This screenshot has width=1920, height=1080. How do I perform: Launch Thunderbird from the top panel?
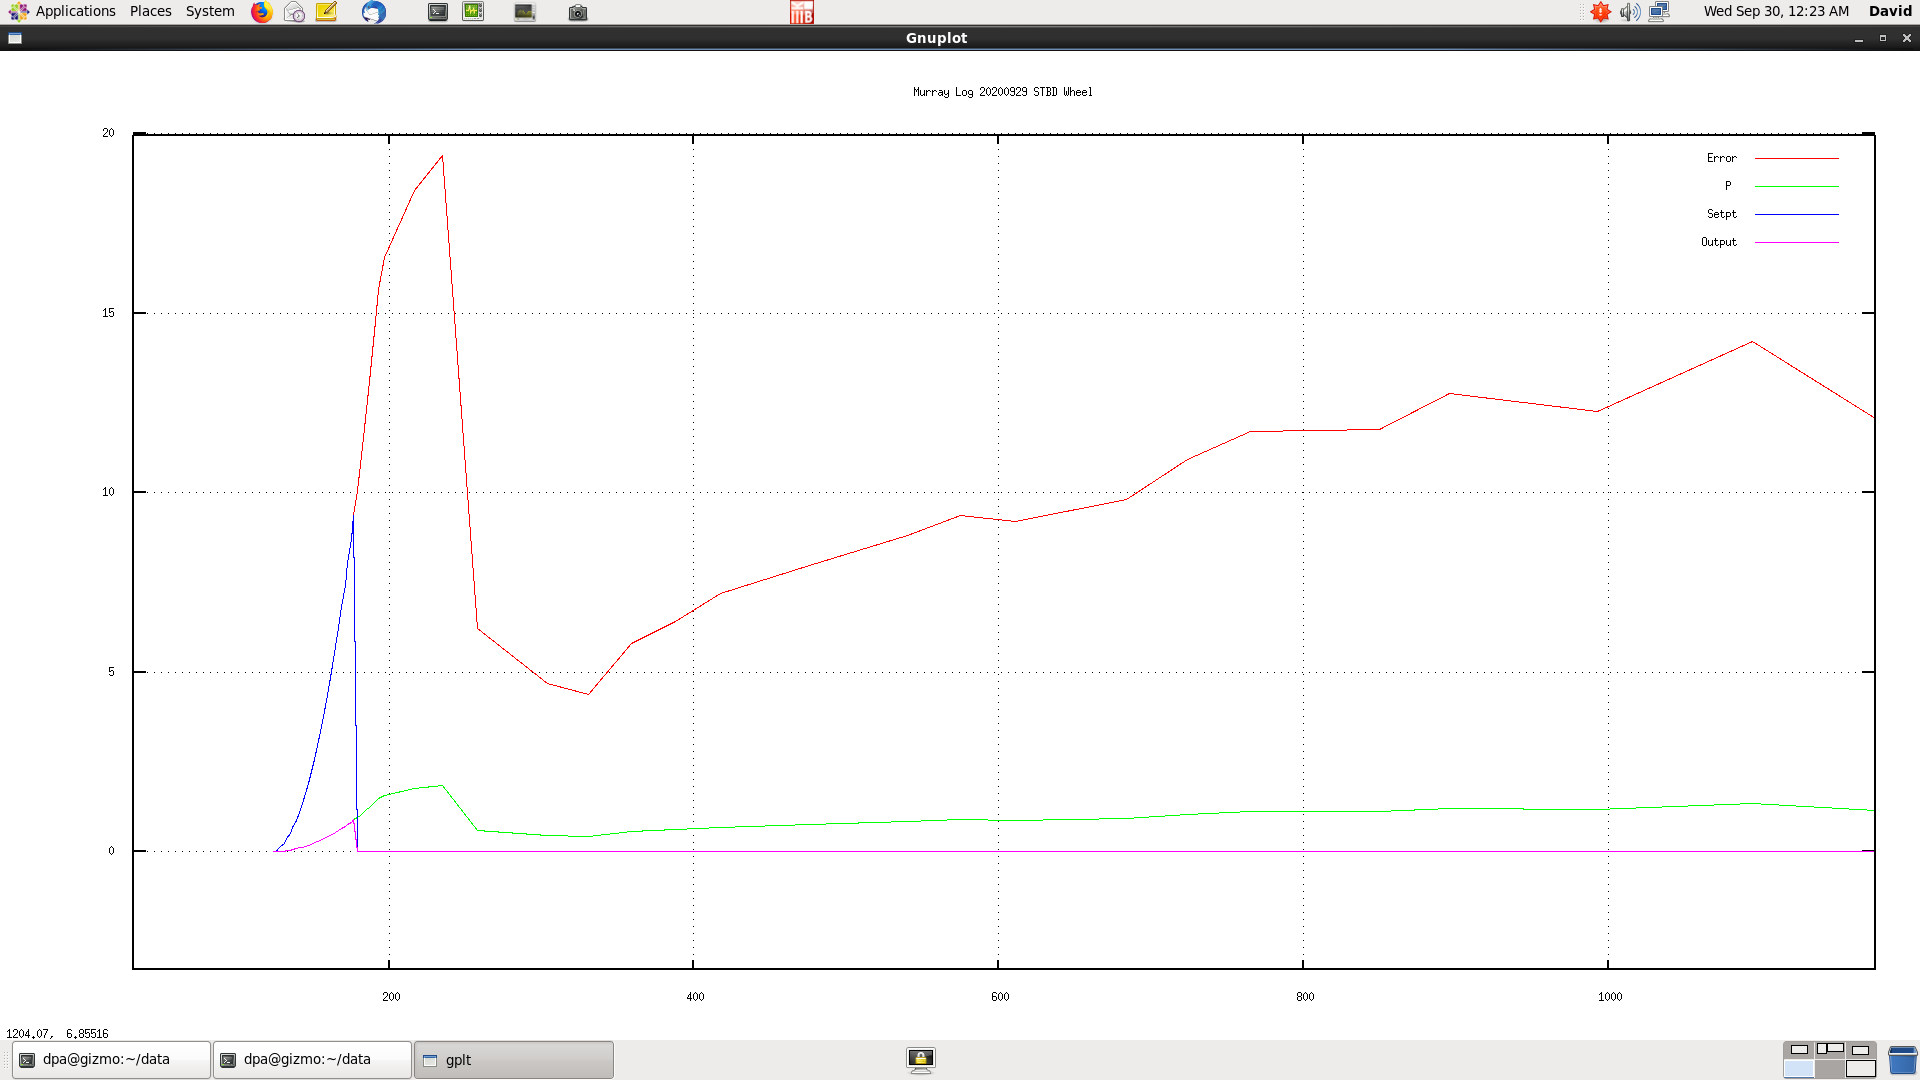click(374, 12)
